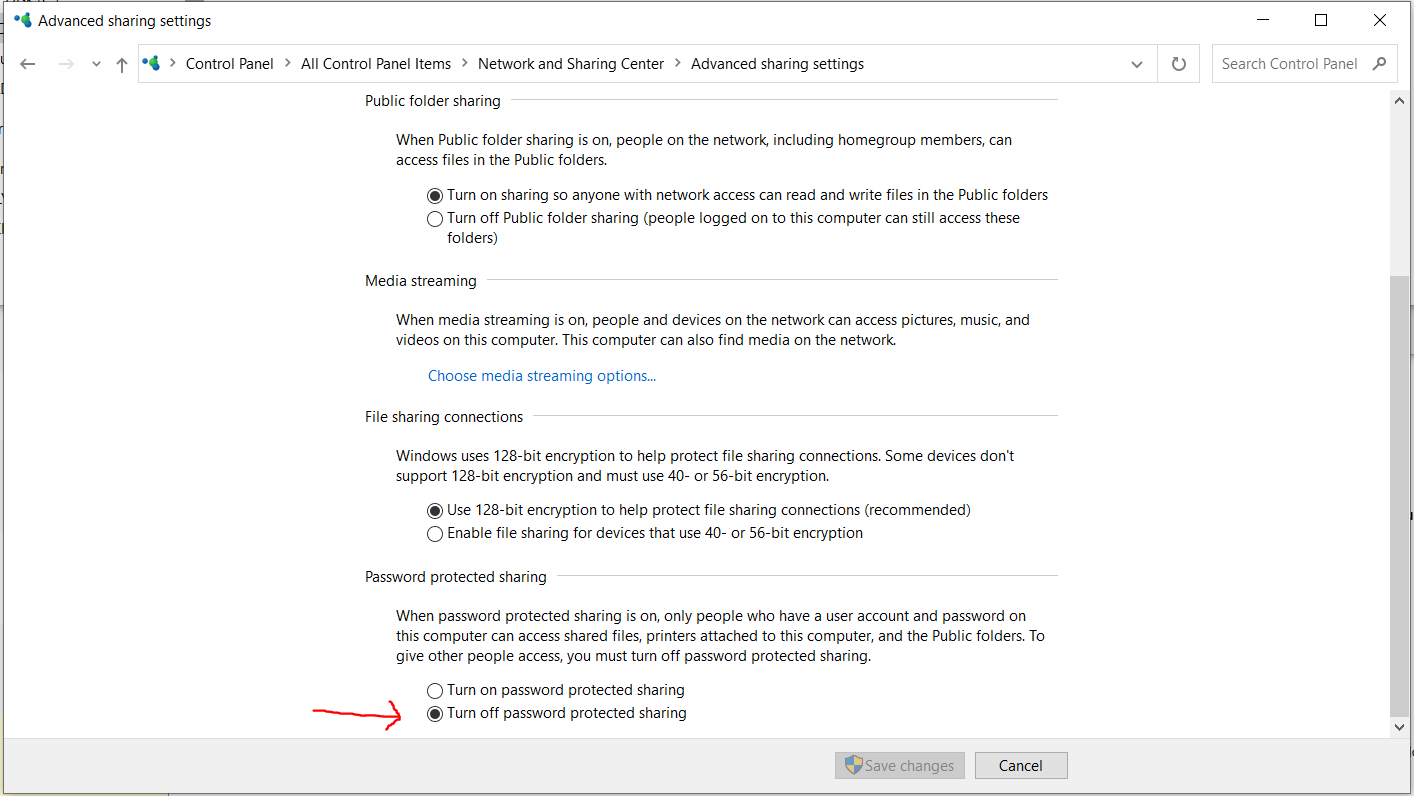Expand chevron before Control Panel breadcrumb
This screenshot has width=1414, height=796.
click(172, 64)
